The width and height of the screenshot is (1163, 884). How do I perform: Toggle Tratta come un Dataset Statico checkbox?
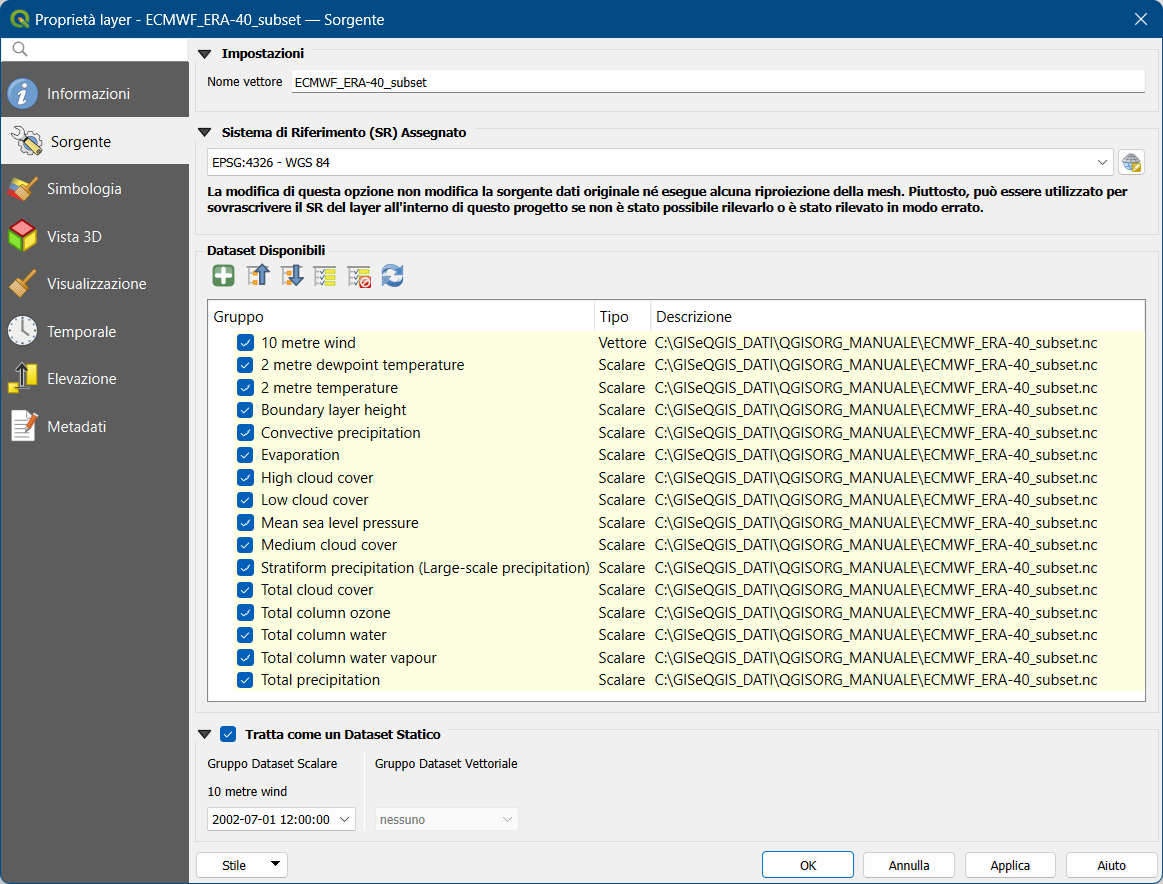coord(228,734)
